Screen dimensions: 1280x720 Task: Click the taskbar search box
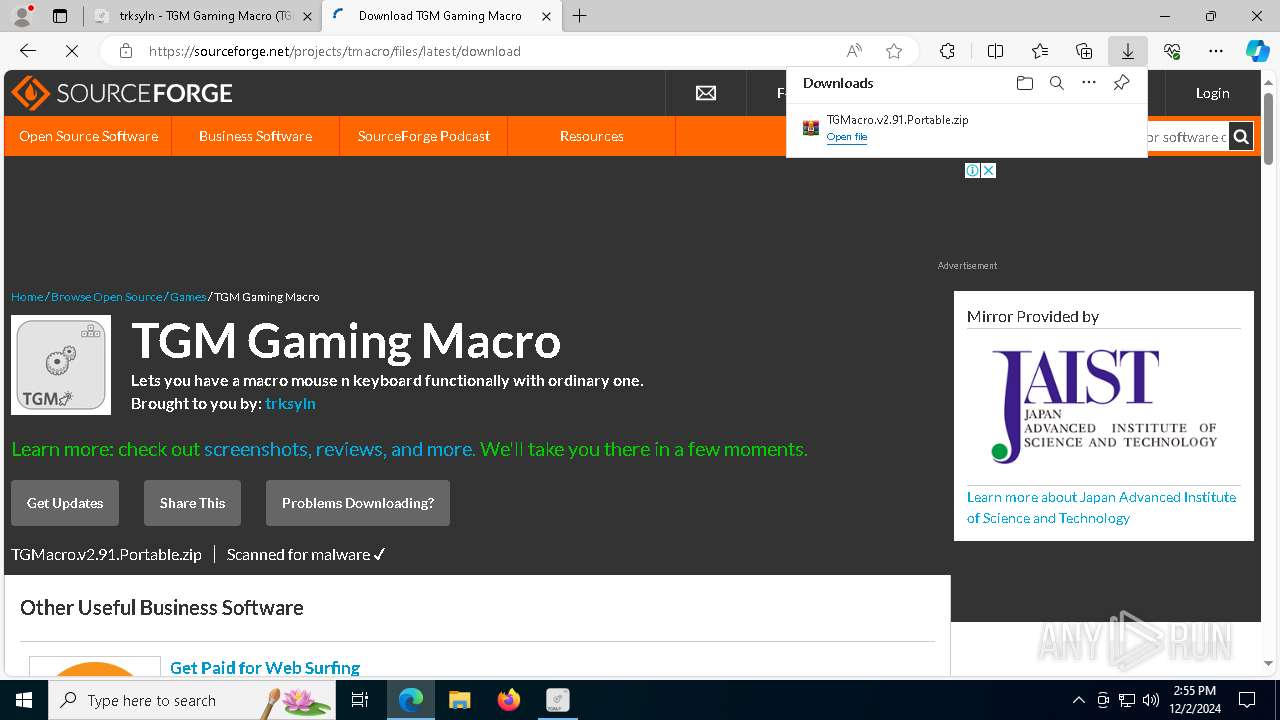point(194,700)
